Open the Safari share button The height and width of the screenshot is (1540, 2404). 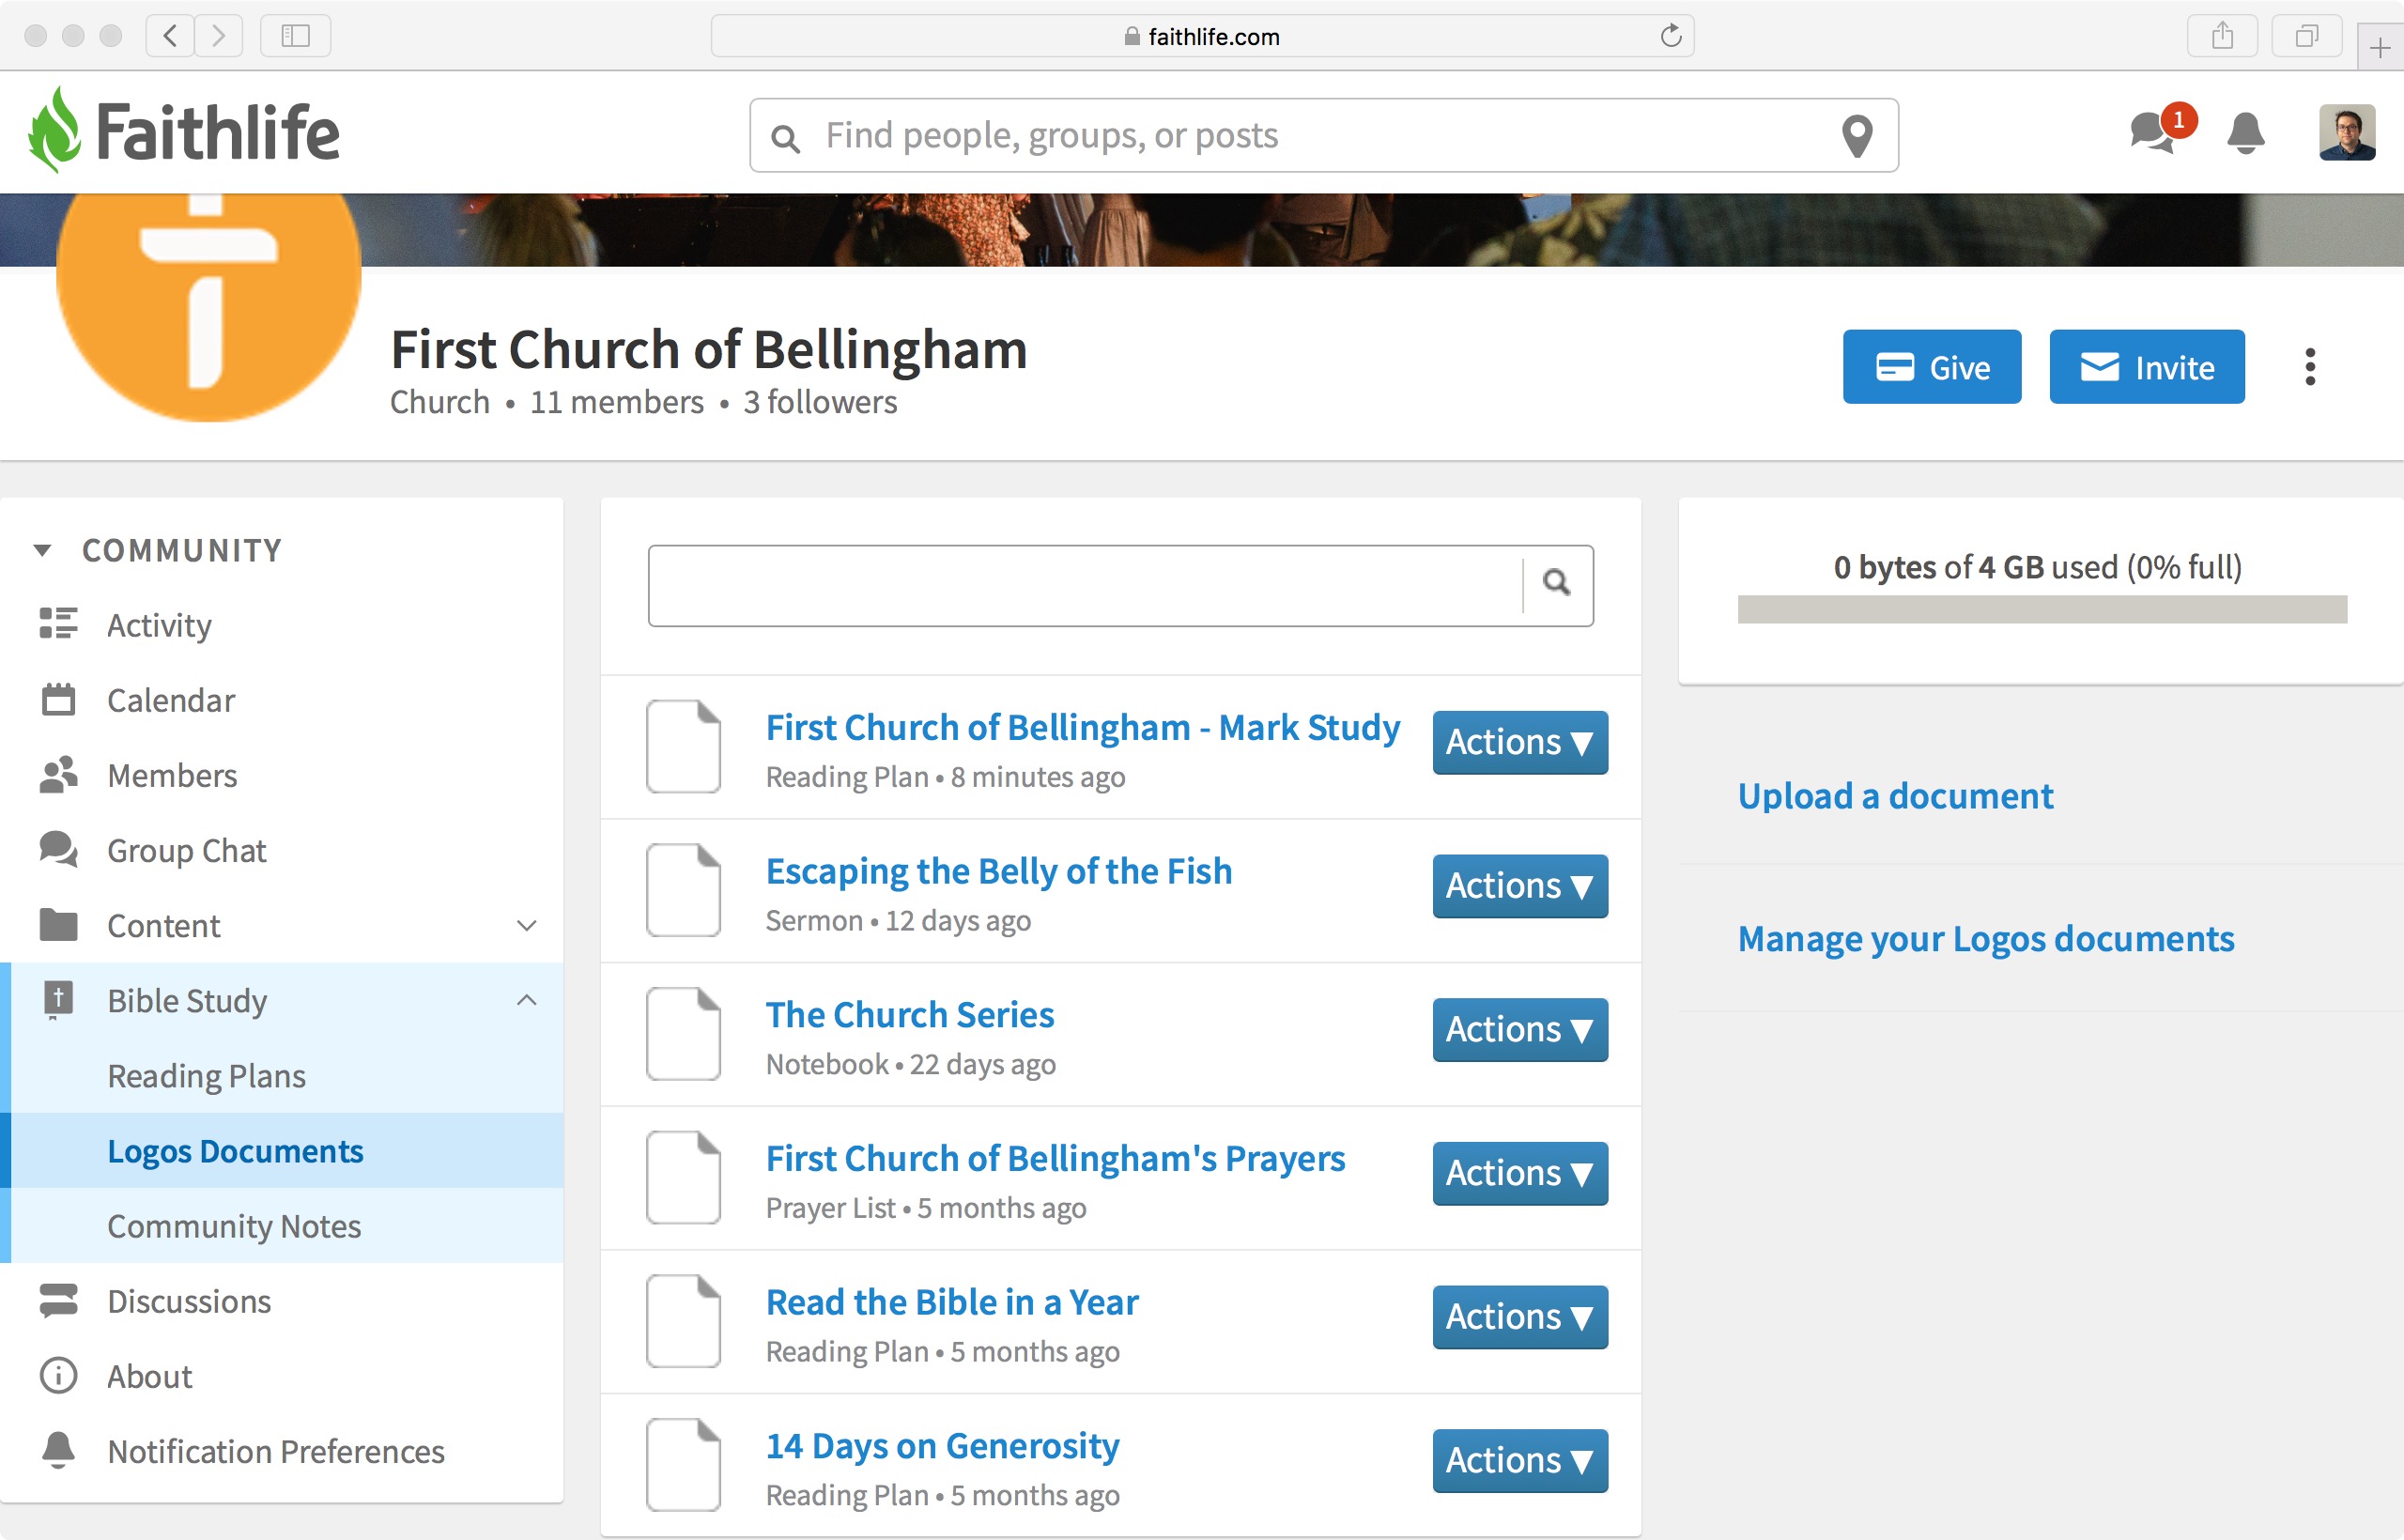(x=2222, y=36)
